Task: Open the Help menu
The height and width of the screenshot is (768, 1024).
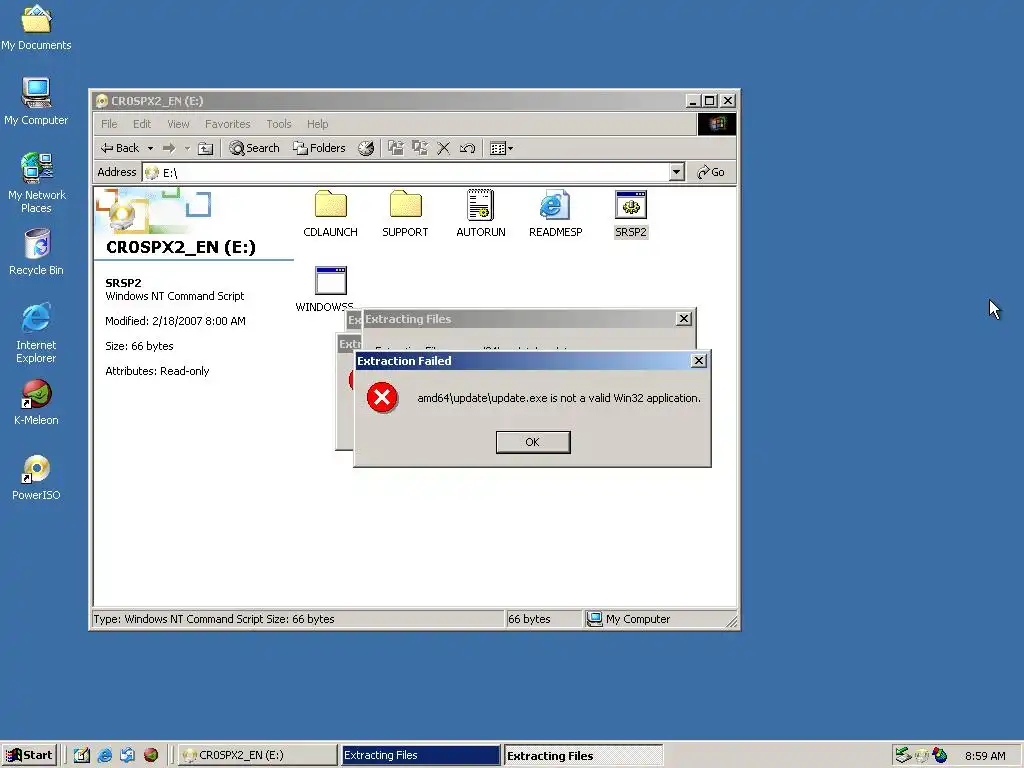Action: [x=317, y=124]
